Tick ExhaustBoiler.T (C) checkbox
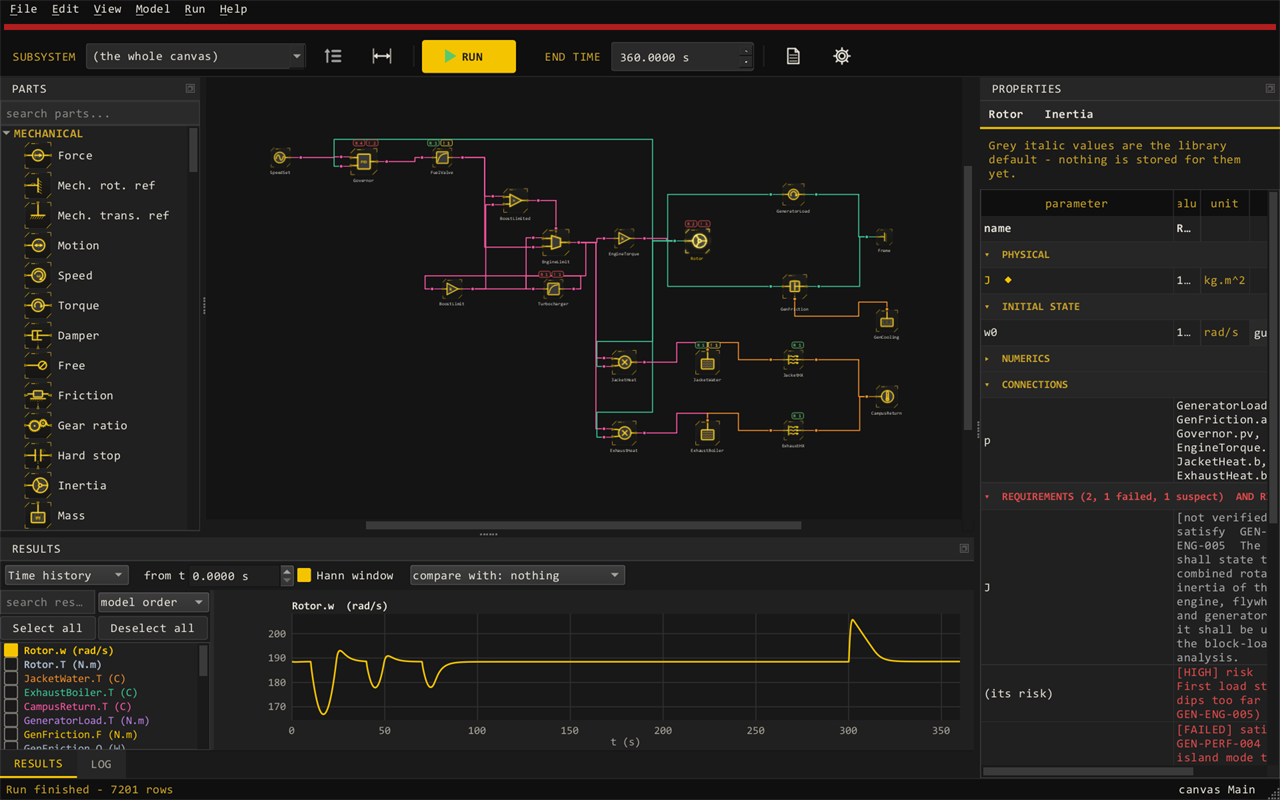Screen dimensions: 1280x800 pyautogui.click(x=11, y=693)
